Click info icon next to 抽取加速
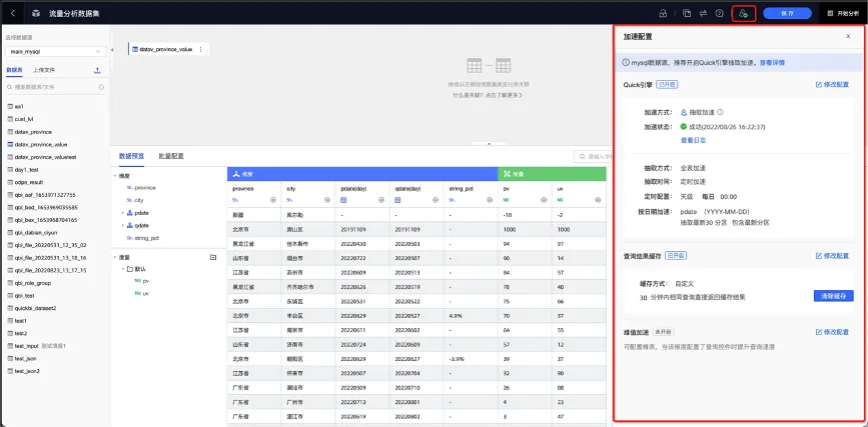 click(x=720, y=112)
